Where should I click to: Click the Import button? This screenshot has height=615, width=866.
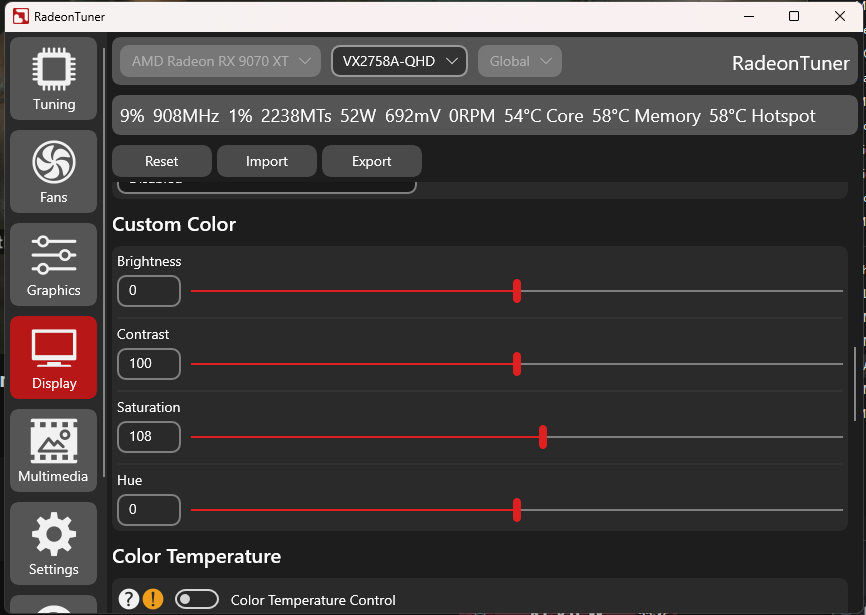tap(267, 161)
